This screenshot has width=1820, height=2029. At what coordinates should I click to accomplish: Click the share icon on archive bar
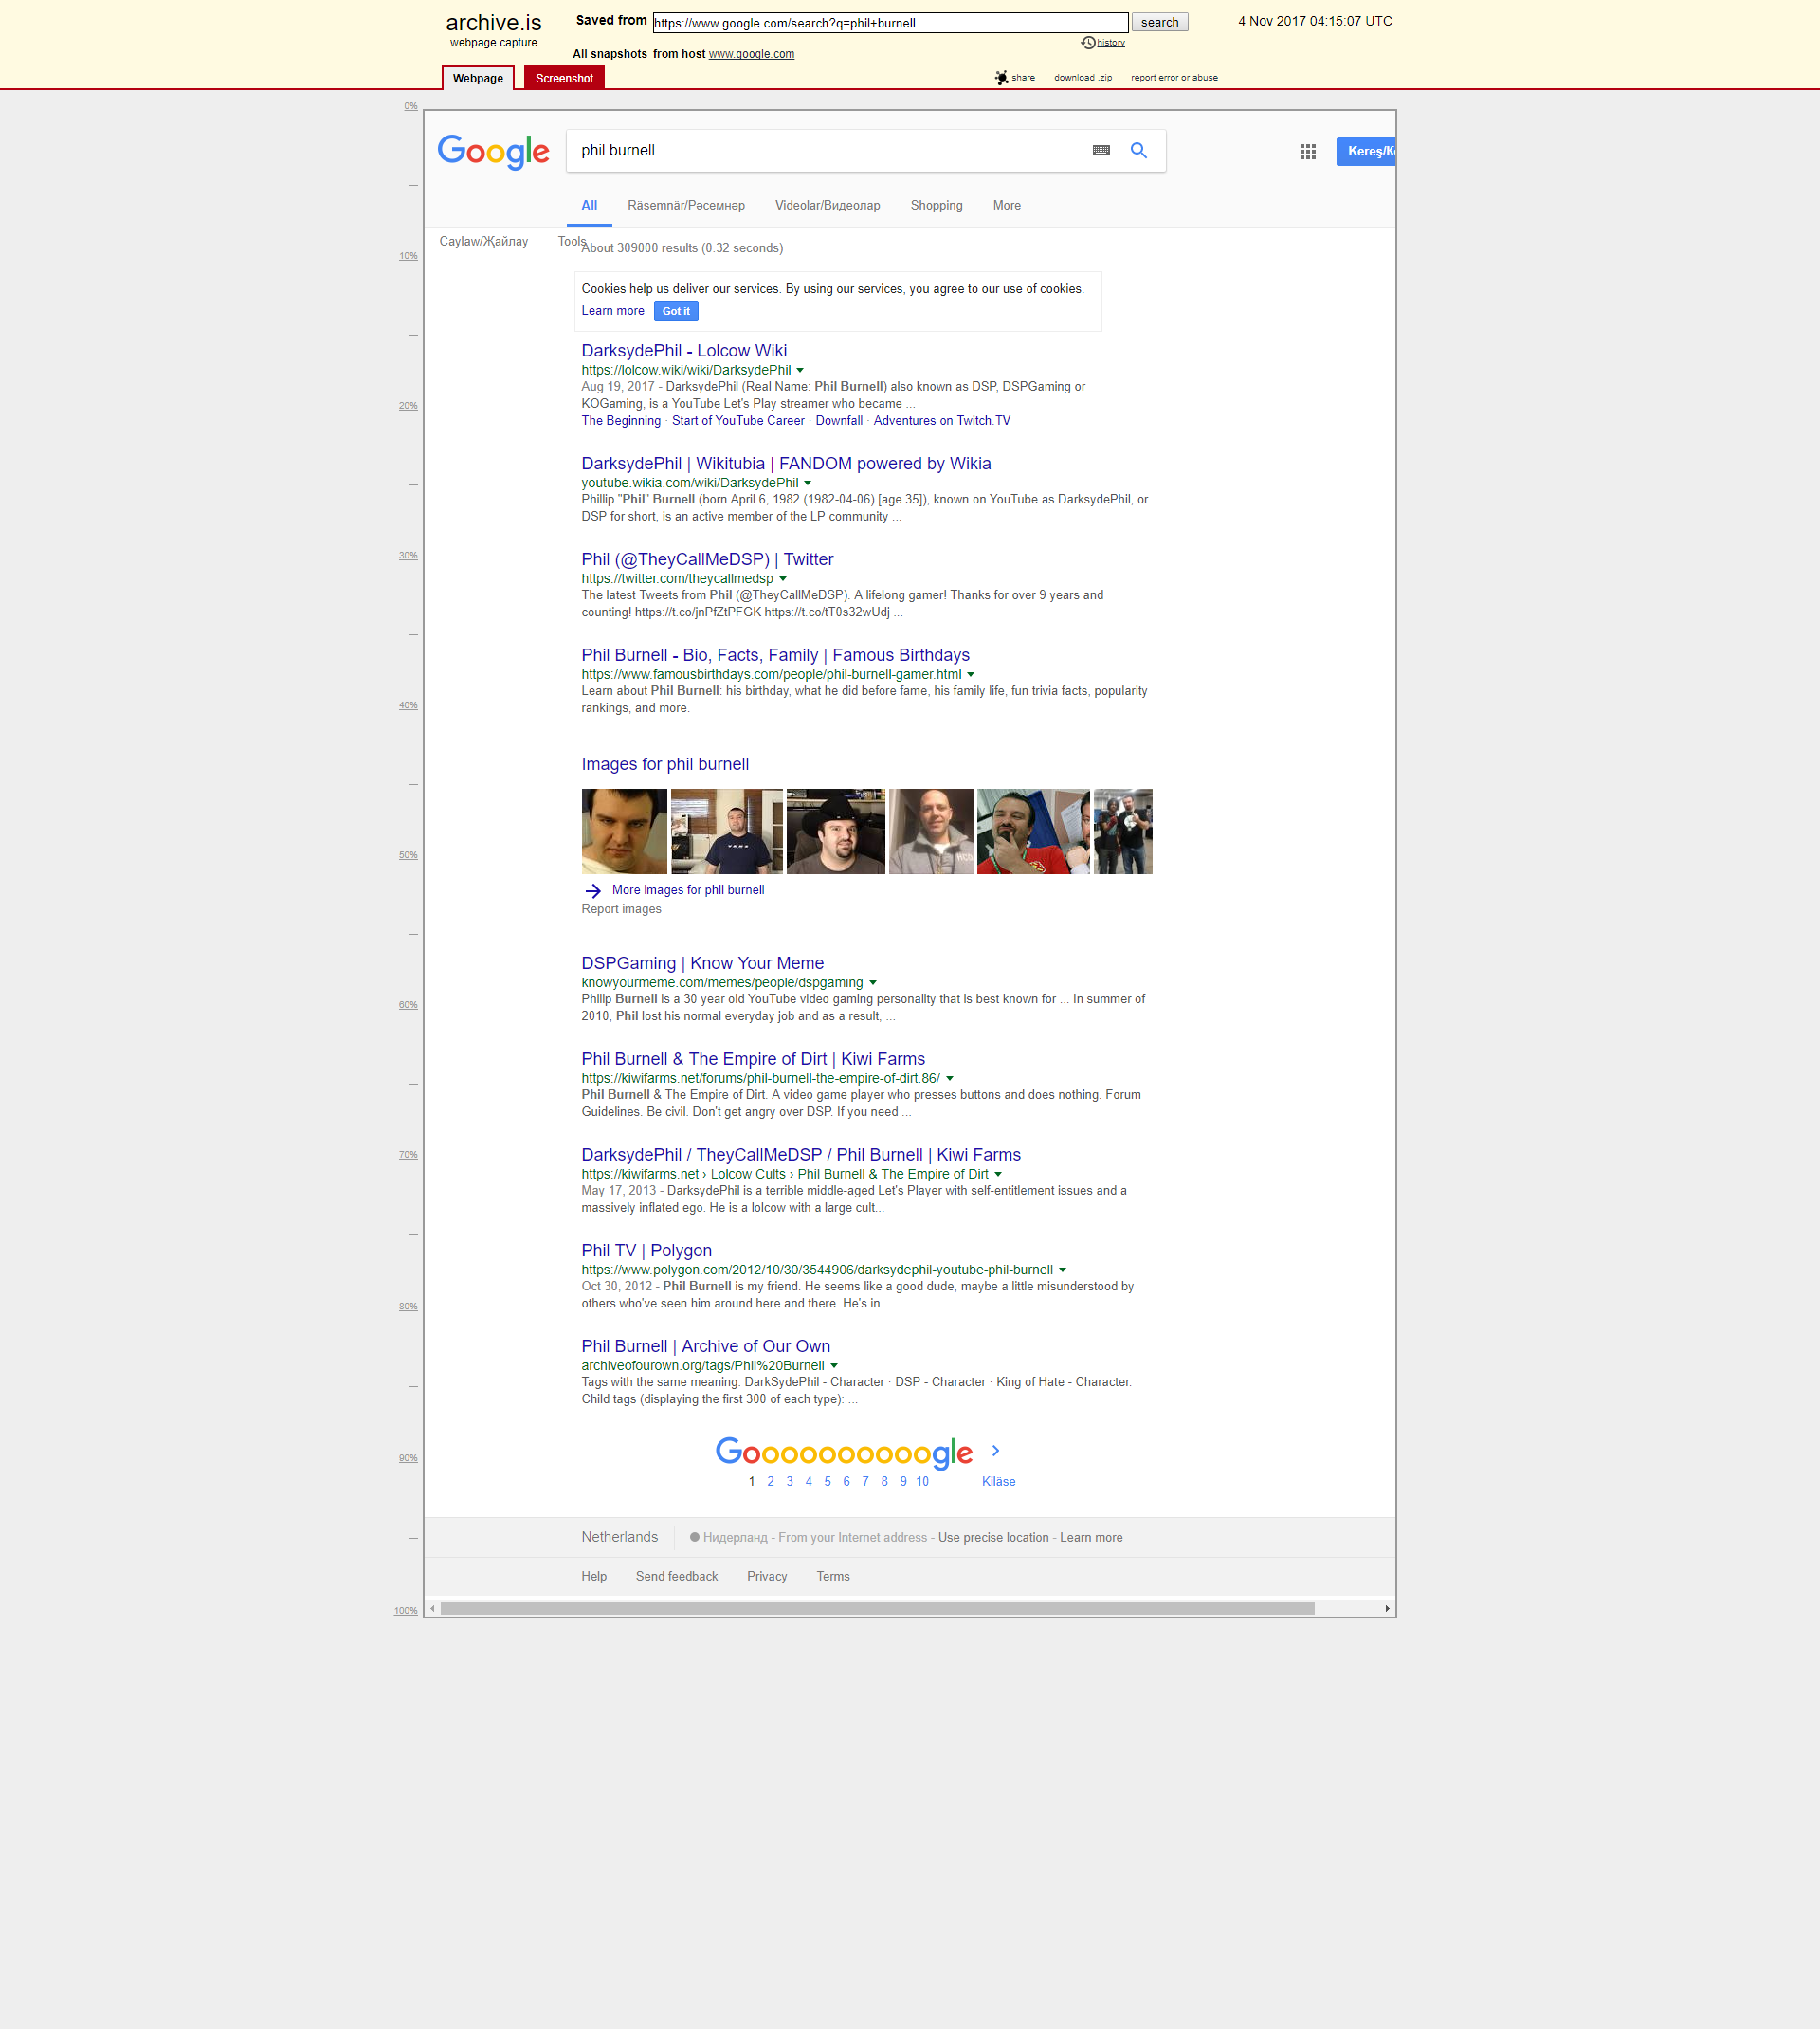1001,77
